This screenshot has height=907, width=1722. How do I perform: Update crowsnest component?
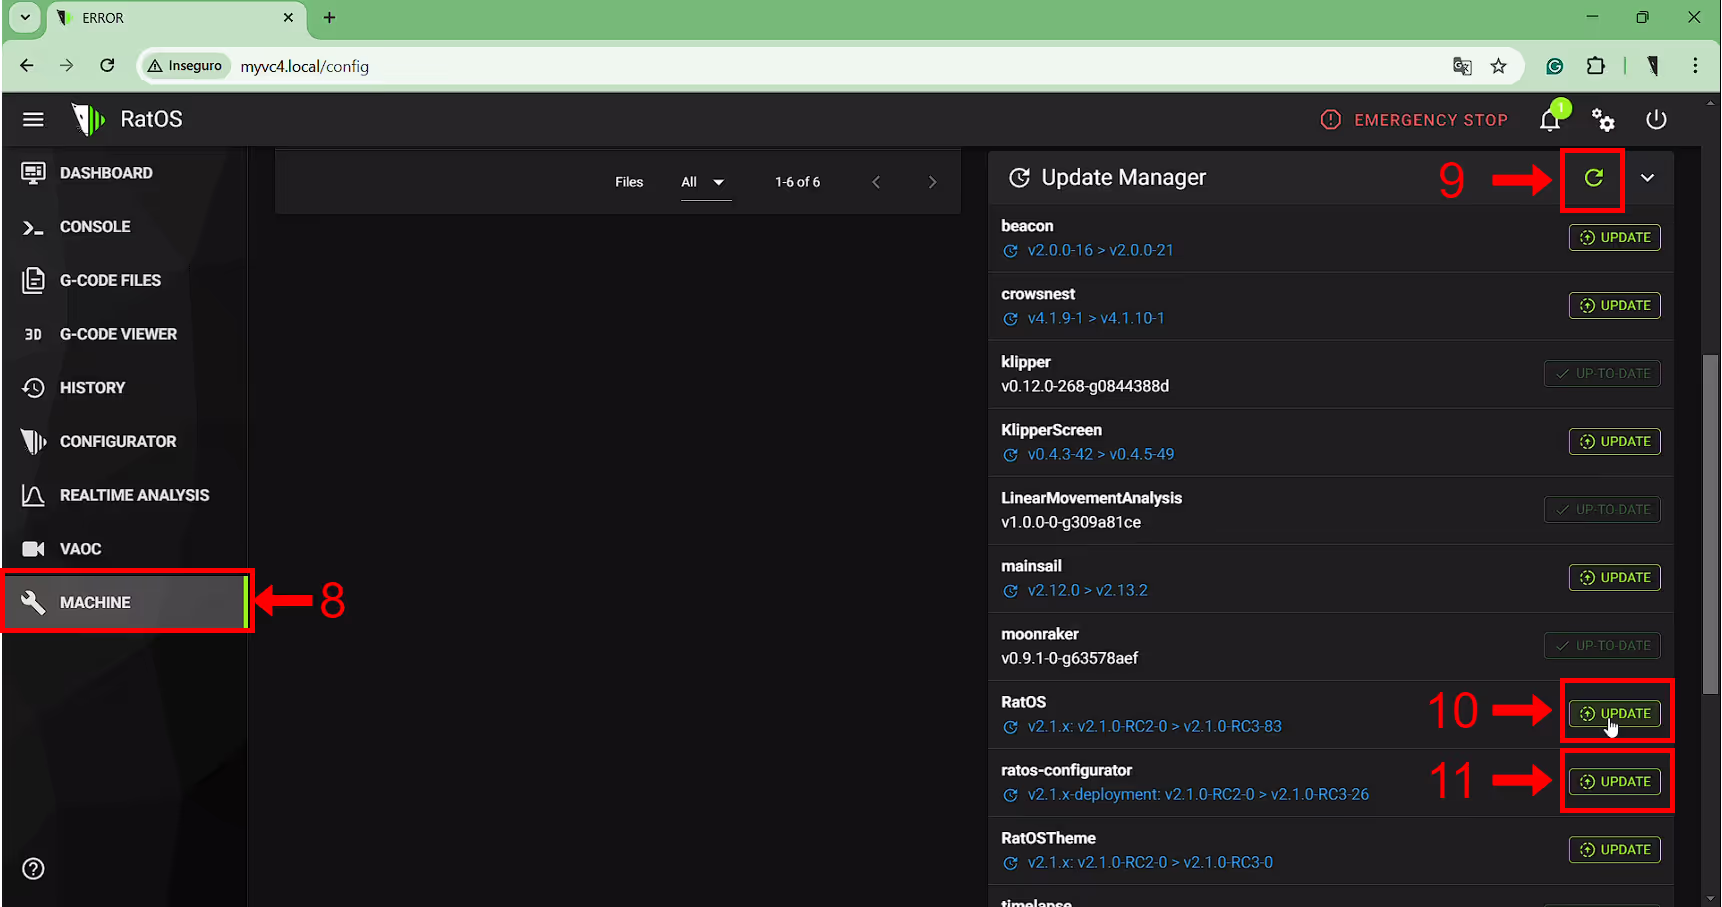click(1614, 306)
